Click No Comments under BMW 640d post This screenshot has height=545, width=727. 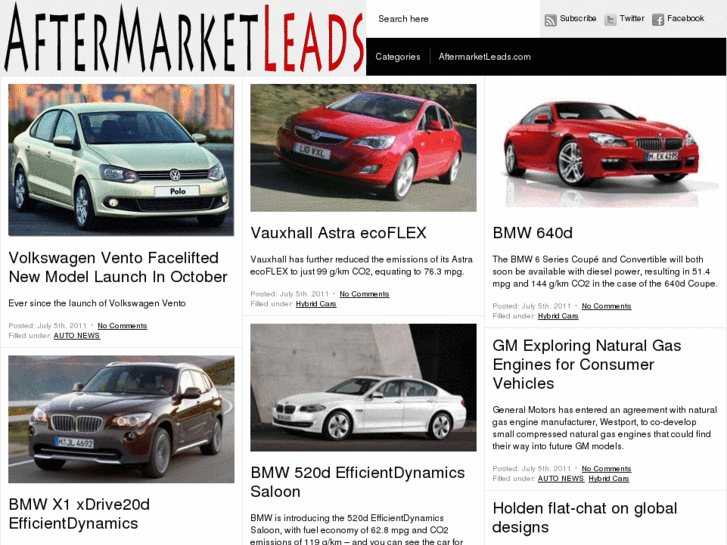tap(606, 306)
